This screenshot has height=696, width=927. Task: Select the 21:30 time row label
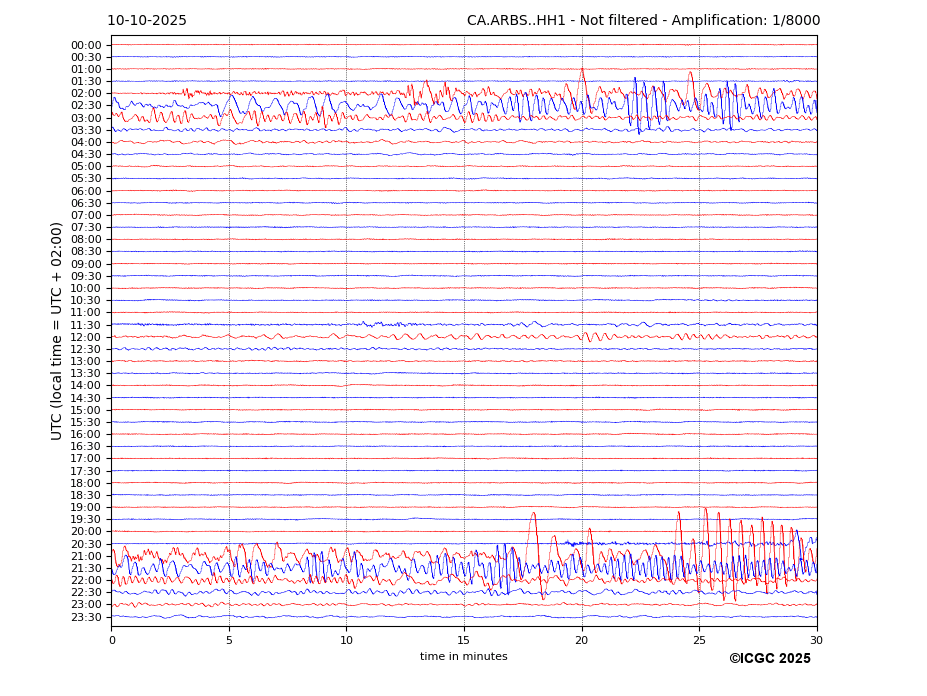[x=86, y=568]
